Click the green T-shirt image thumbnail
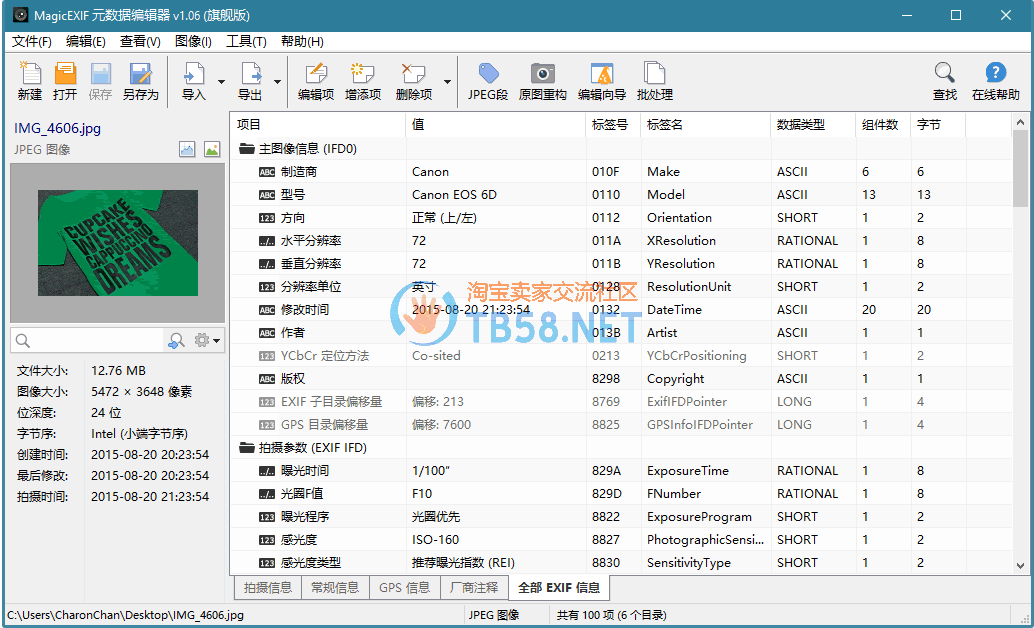1034x628 pixels. [117, 243]
